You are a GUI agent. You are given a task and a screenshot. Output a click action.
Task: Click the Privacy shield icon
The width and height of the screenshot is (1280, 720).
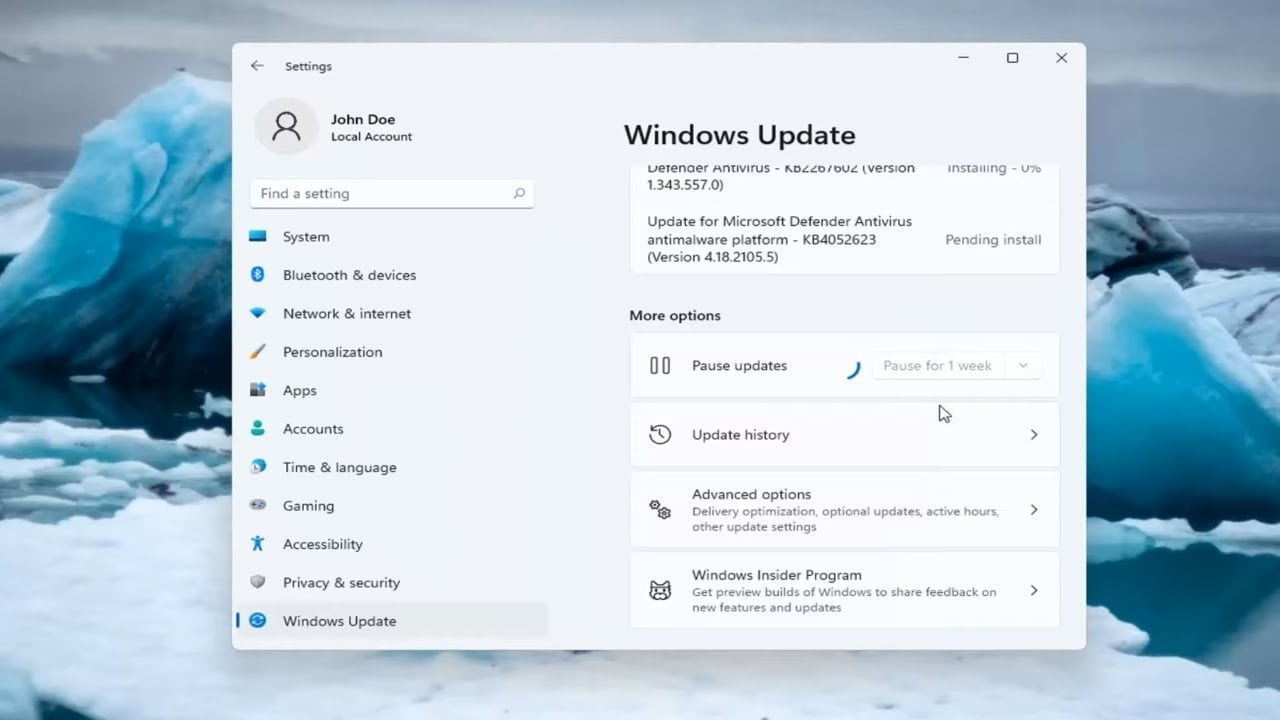(258, 582)
